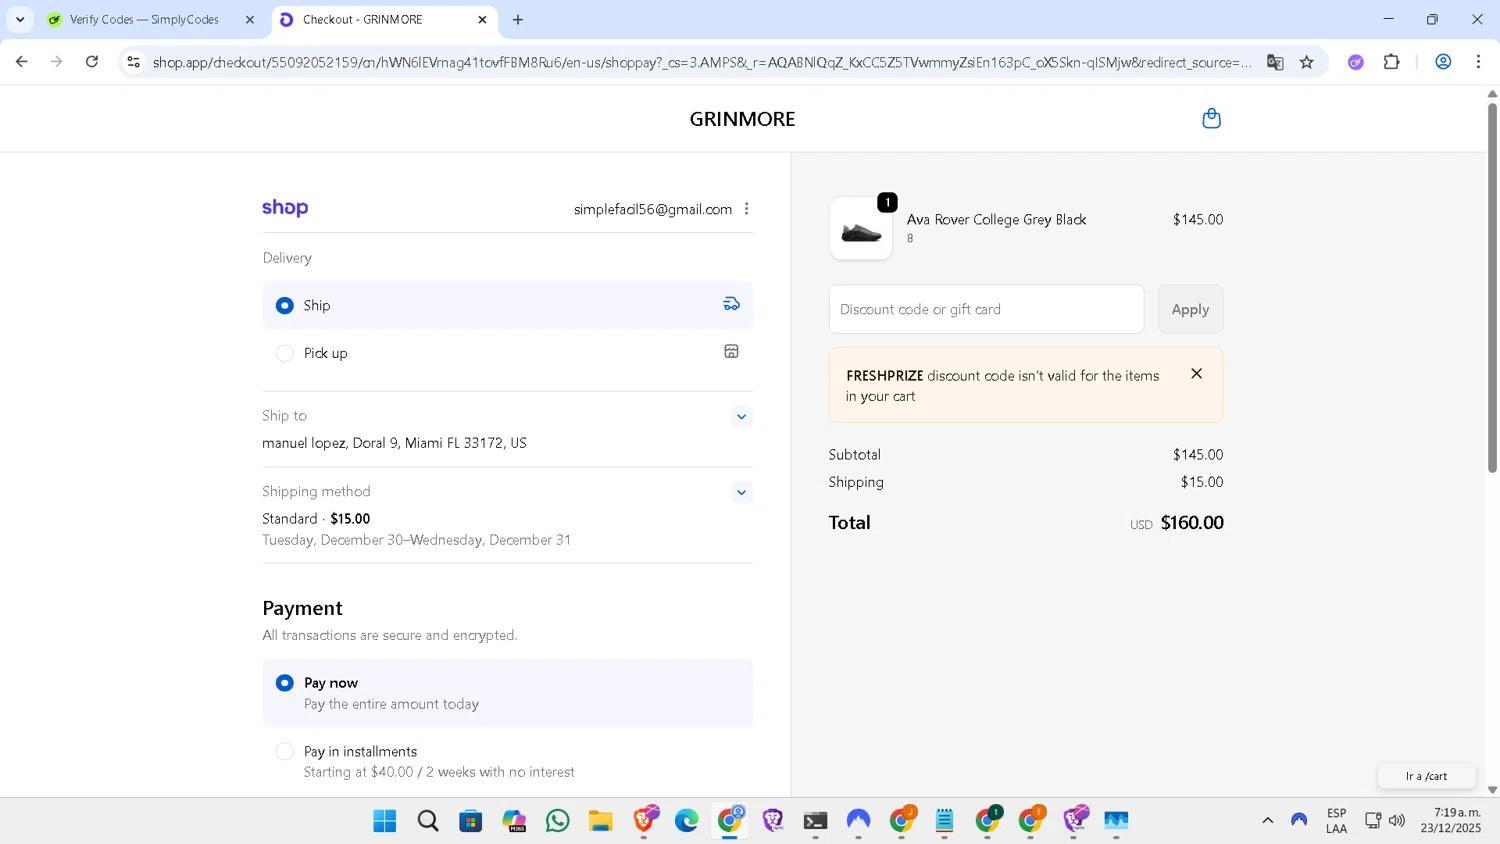Viewport: 1500px width, 844px height.
Task: Select Pay in installments option
Action: [285, 751]
